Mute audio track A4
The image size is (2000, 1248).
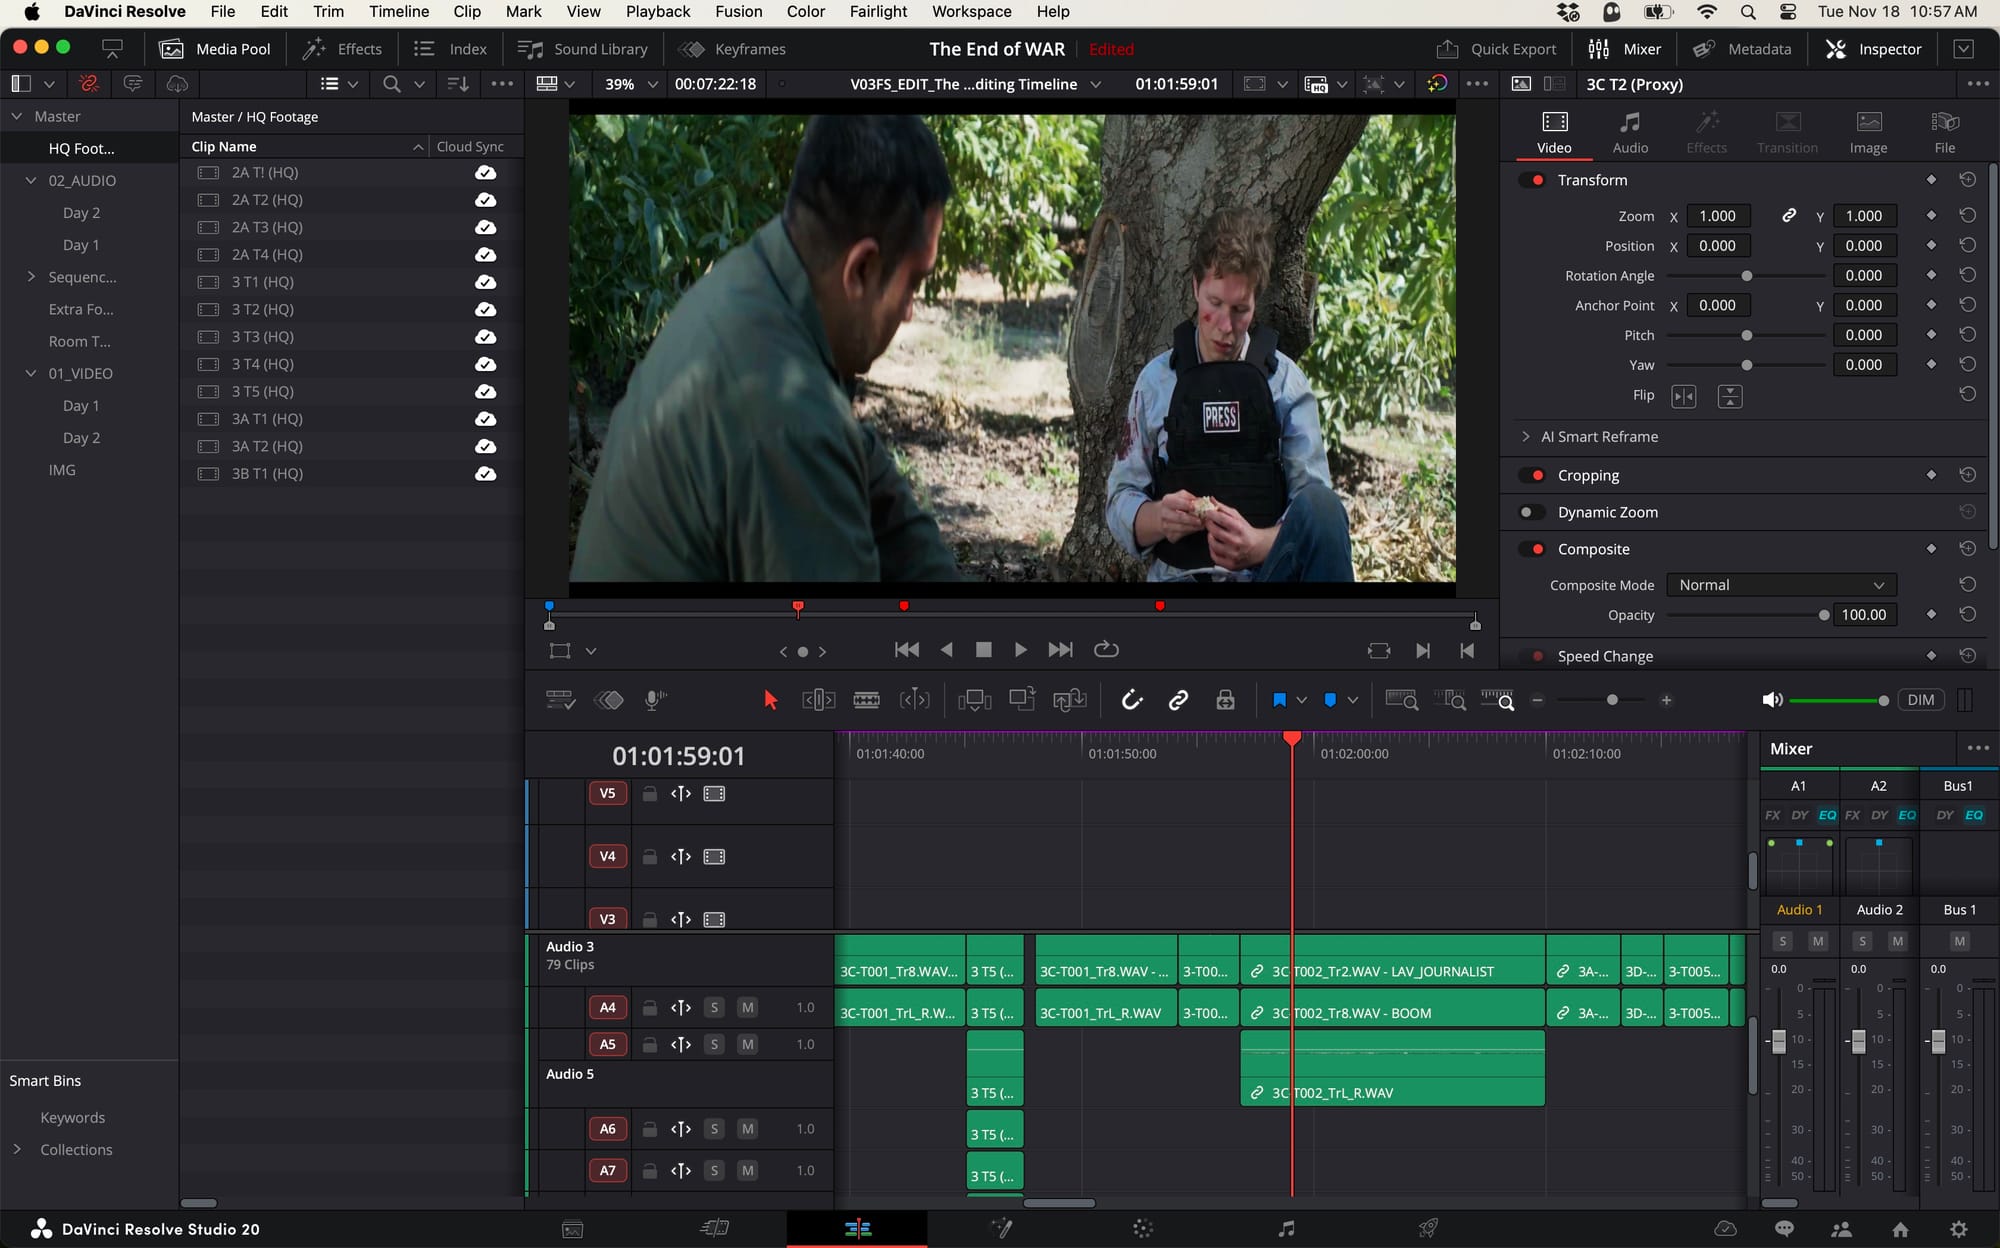[x=747, y=1007]
